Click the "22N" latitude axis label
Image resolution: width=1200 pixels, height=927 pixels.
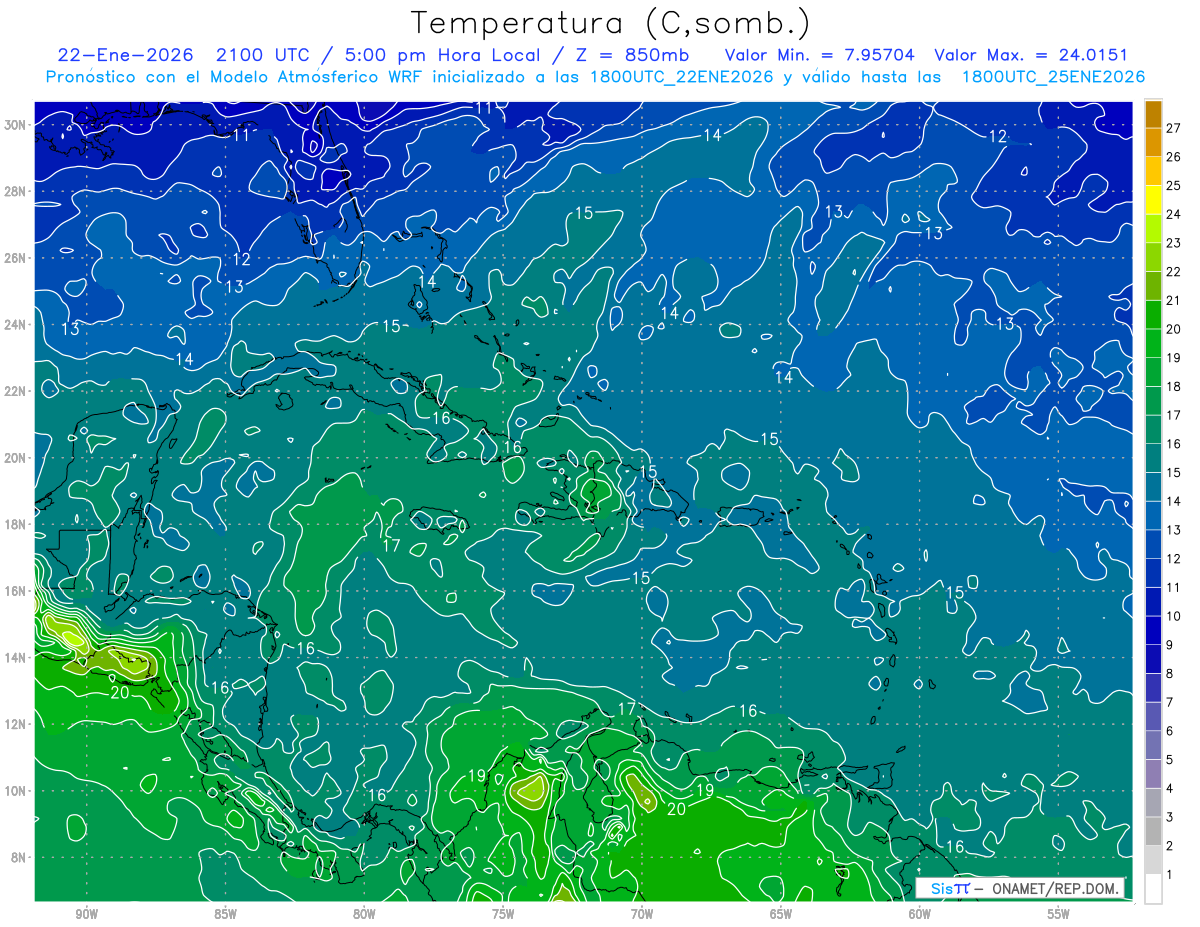(16, 391)
